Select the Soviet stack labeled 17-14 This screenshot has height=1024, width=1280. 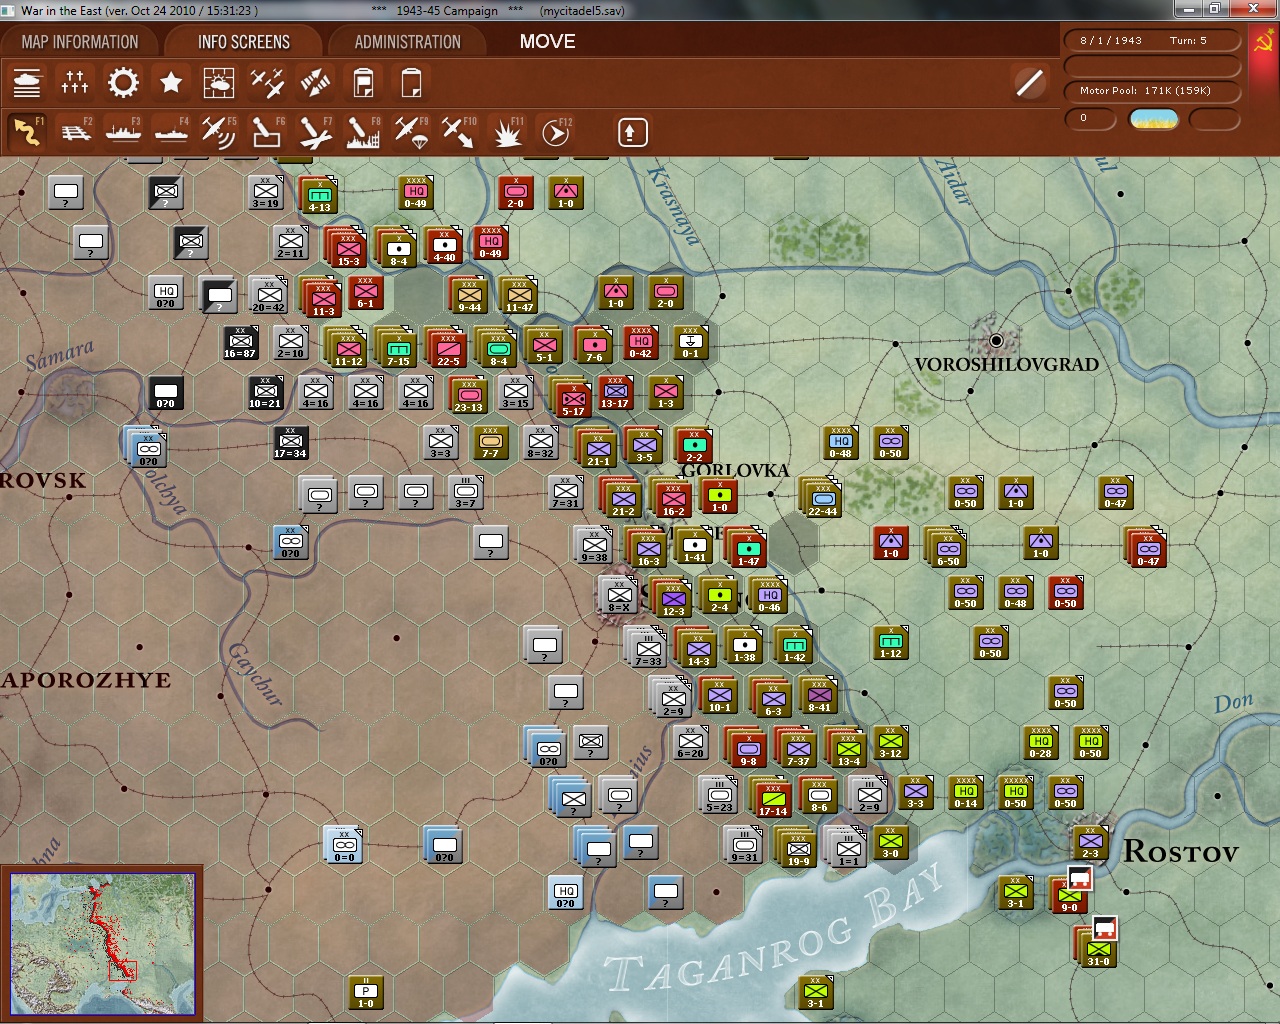coord(772,799)
